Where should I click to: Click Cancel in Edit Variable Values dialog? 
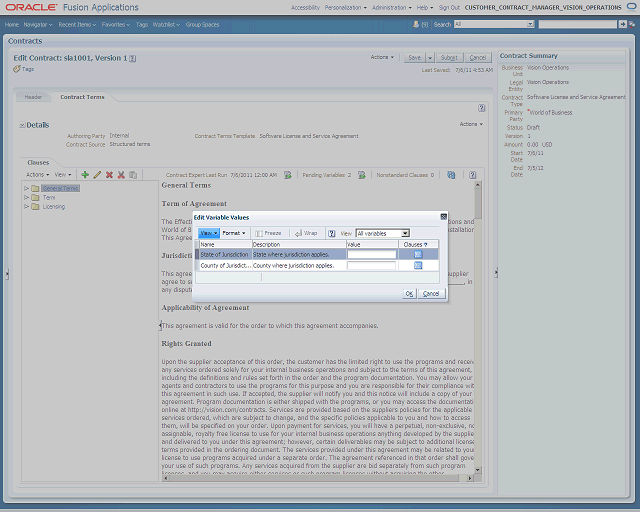click(431, 294)
